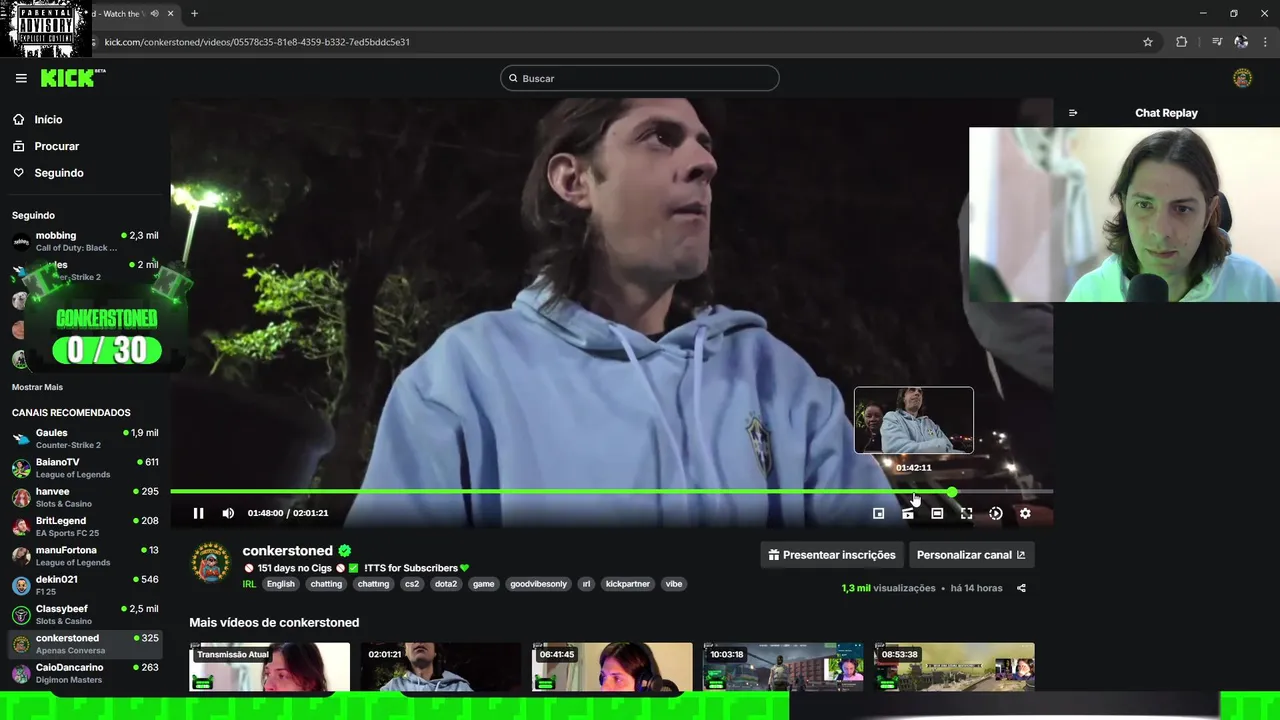The height and width of the screenshot is (720, 1280).
Task: Open the 02:01:21 video thumbnail
Action: tap(441, 667)
